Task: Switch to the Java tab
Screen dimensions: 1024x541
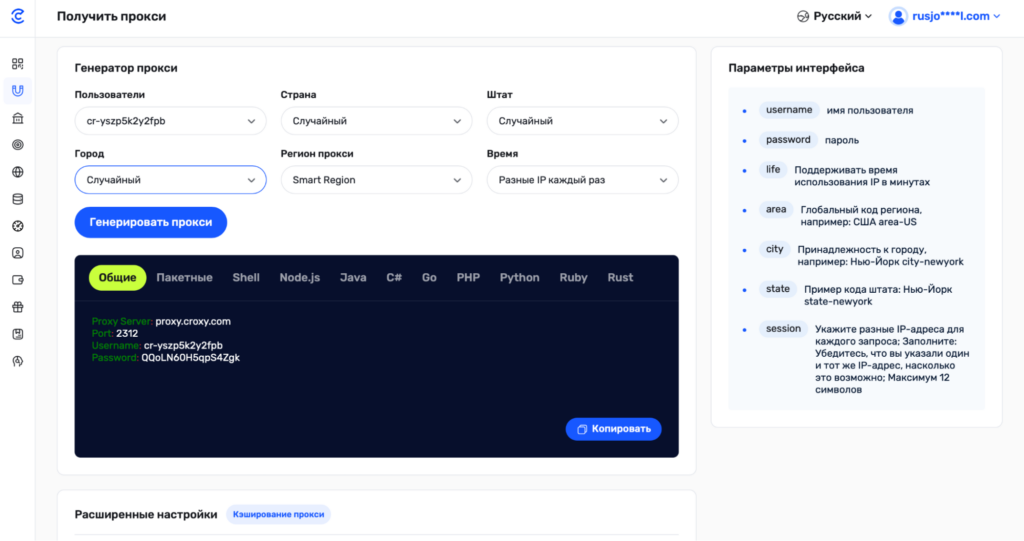Action: click(353, 278)
